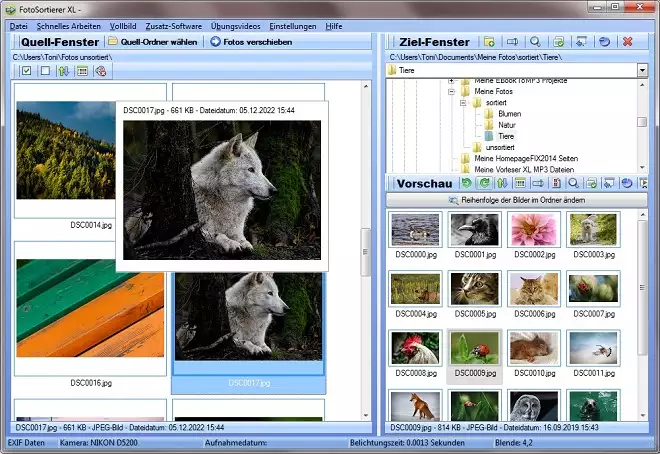Click the select-all checkmark icon in Quell-Fenster
The width and height of the screenshot is (660, 454).
click(x=27, y=71)
